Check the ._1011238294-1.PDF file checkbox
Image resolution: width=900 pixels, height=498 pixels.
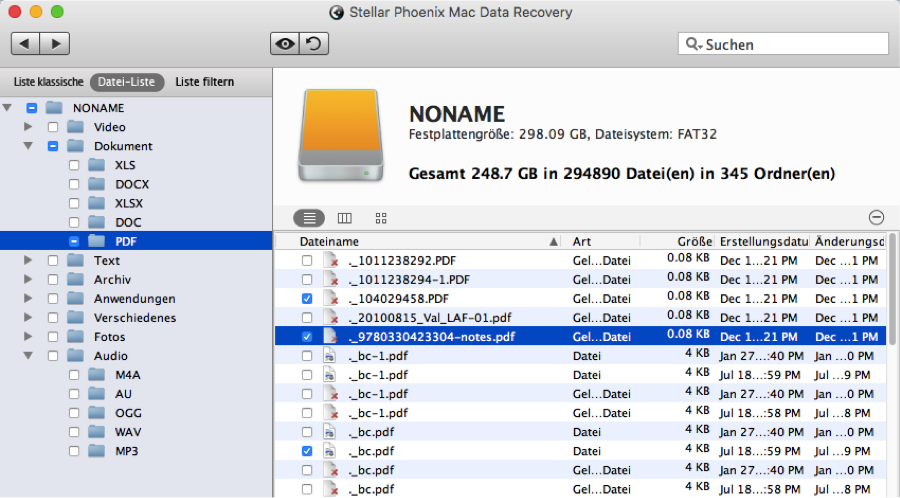(307, 279)
